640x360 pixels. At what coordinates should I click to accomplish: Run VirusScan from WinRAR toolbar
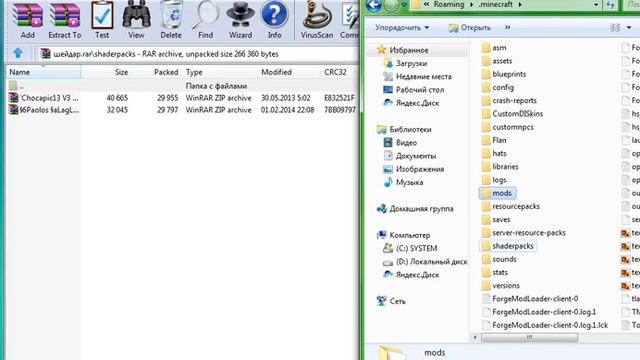pos(317,20)
